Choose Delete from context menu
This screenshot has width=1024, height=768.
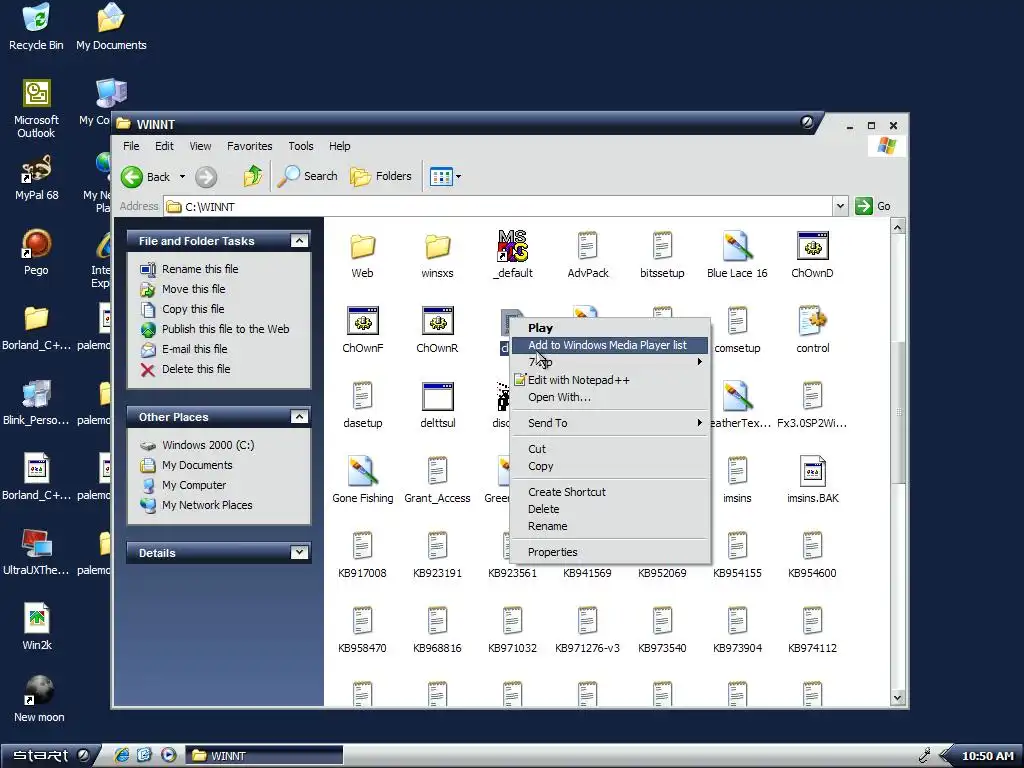[x=609, y=509]
